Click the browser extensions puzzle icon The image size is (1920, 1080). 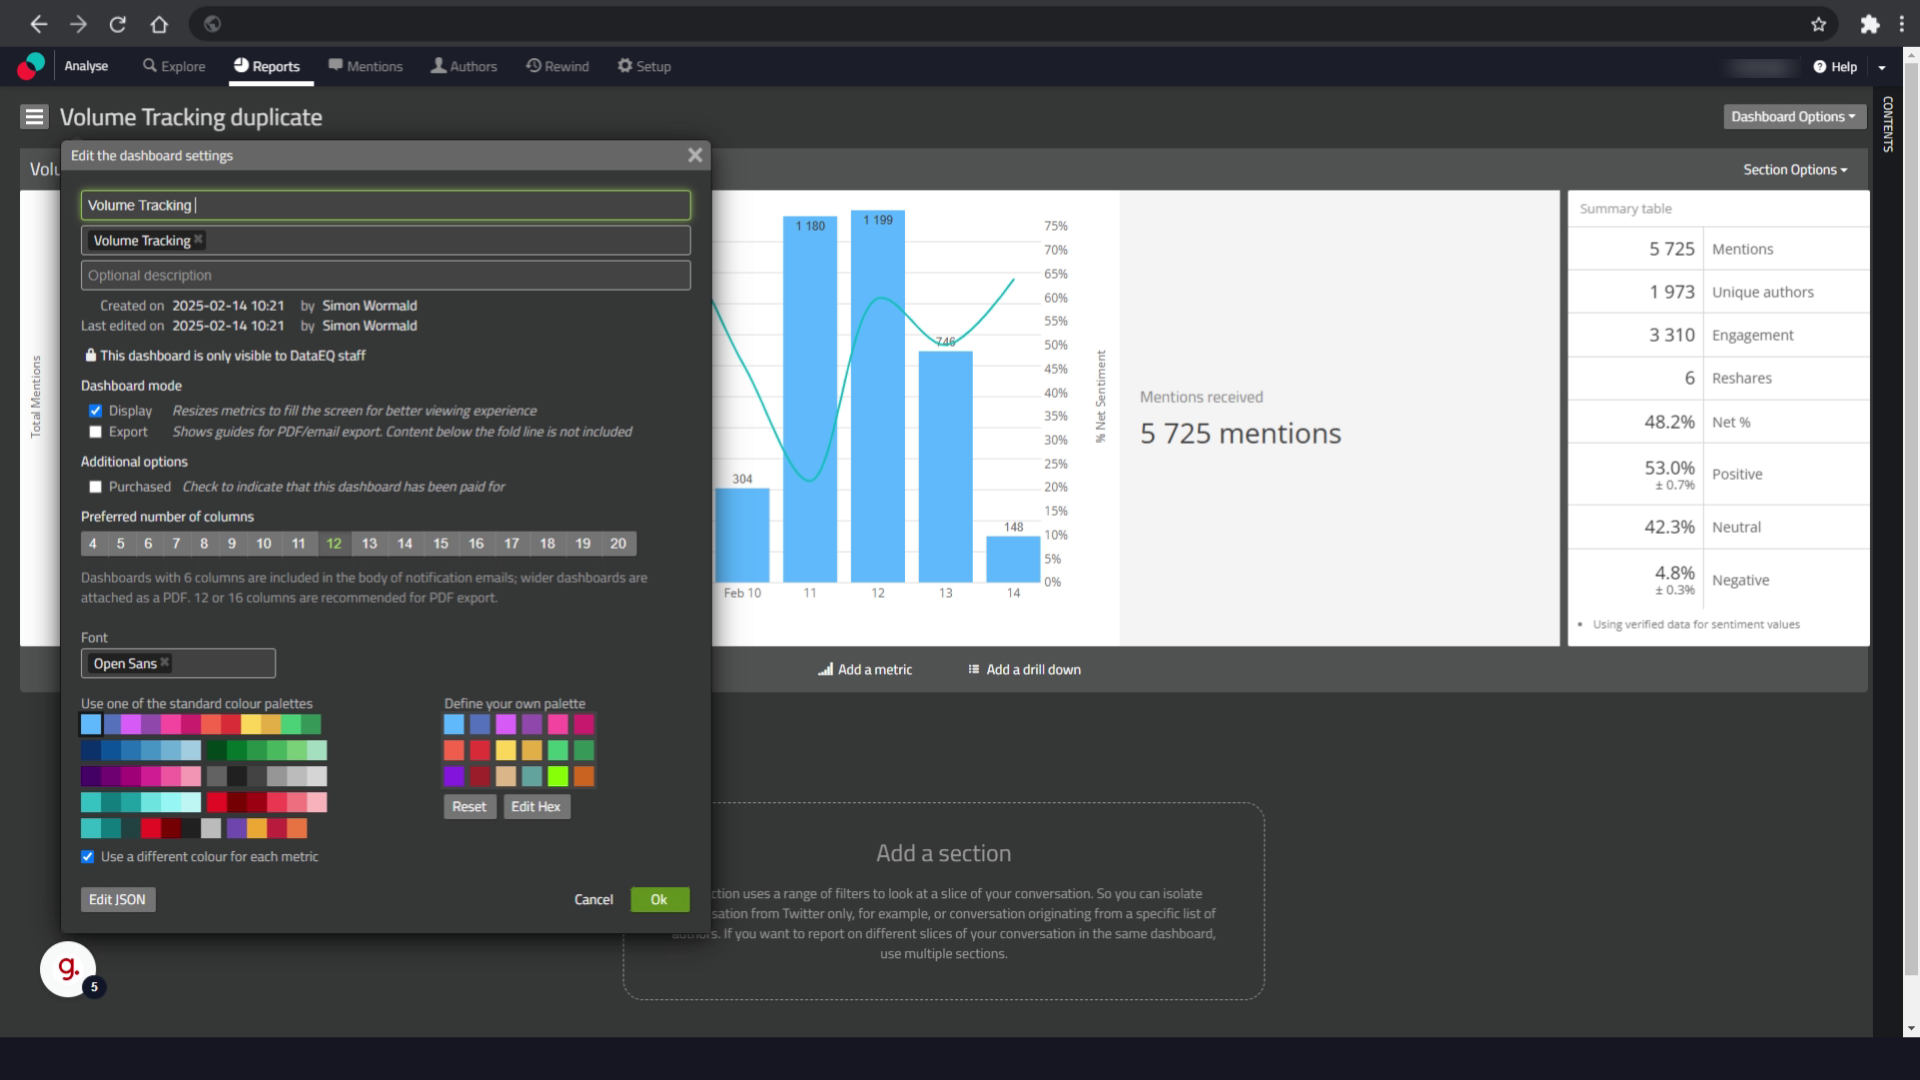click(1869, 24)
